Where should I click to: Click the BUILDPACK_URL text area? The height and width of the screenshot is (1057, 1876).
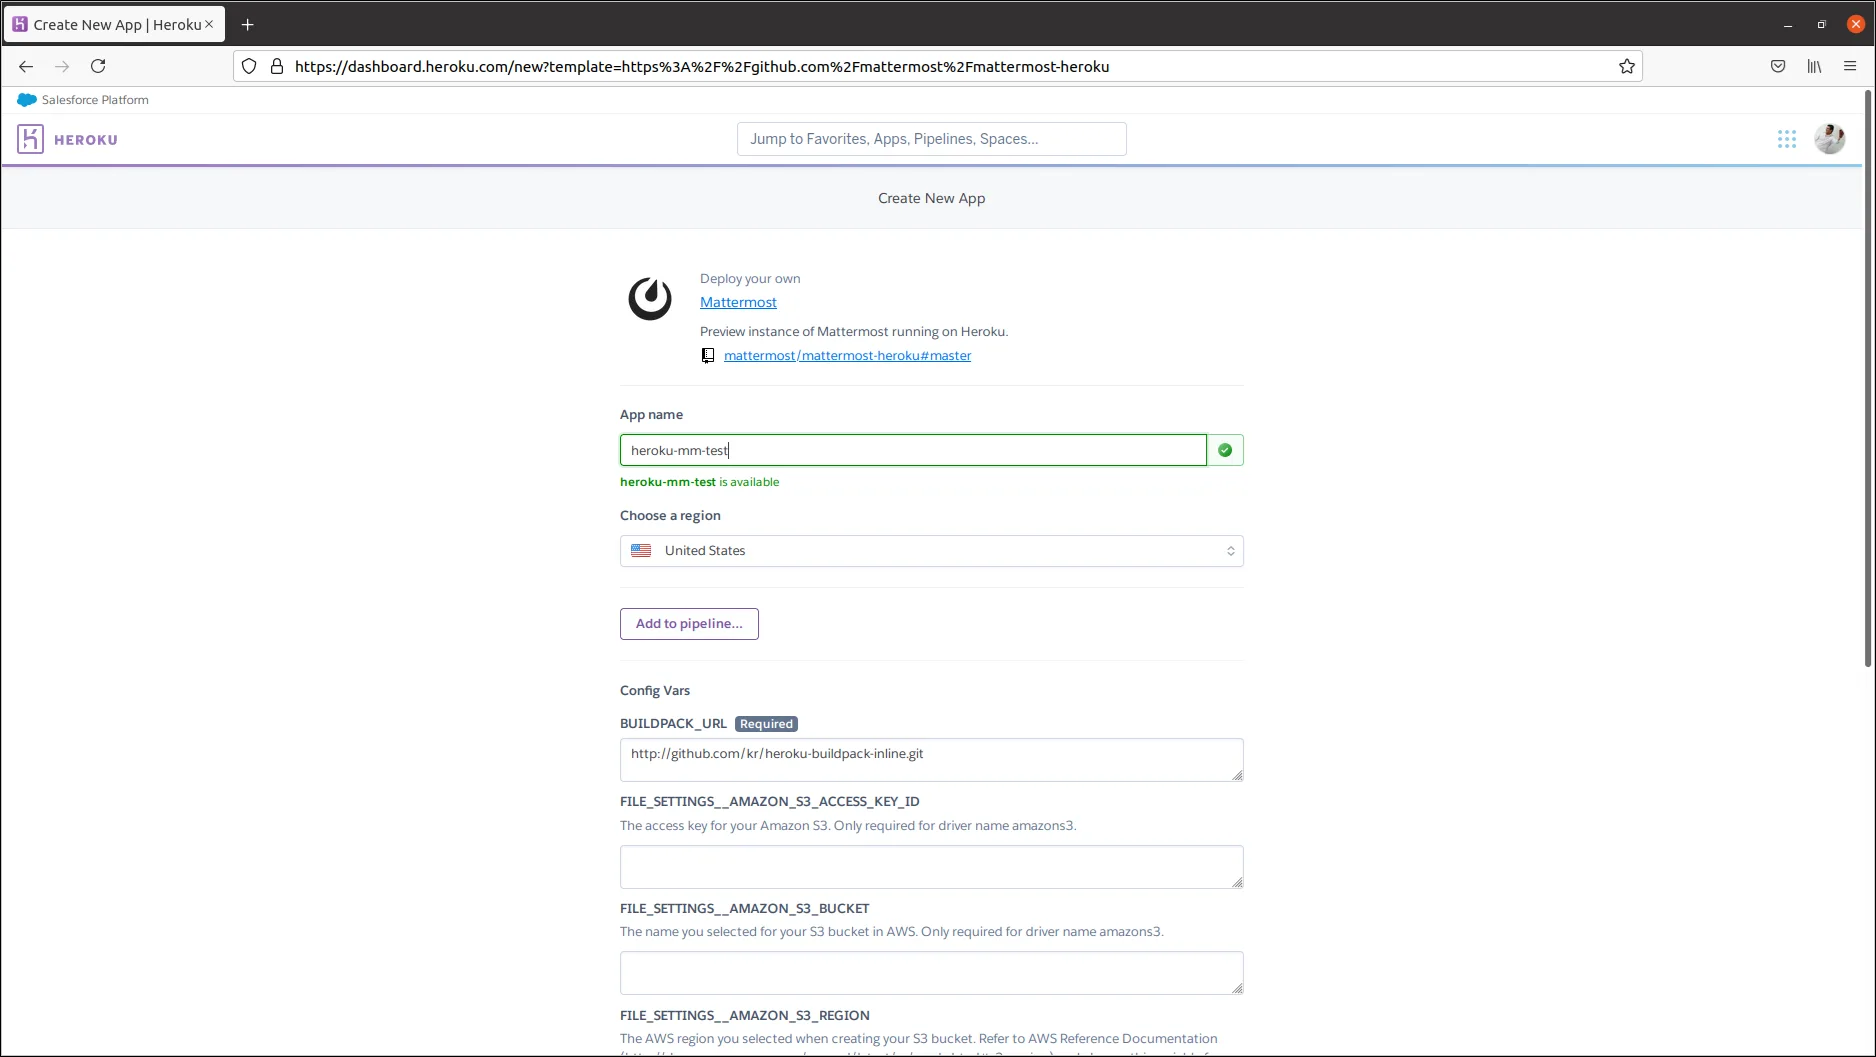click(x=932, y=760)
